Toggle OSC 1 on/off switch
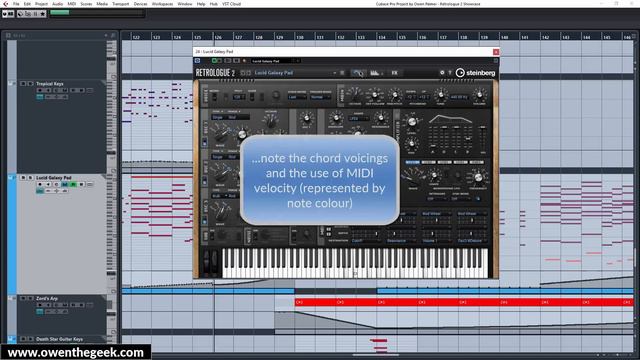640x360 pixels. click(x=204, y=142)
